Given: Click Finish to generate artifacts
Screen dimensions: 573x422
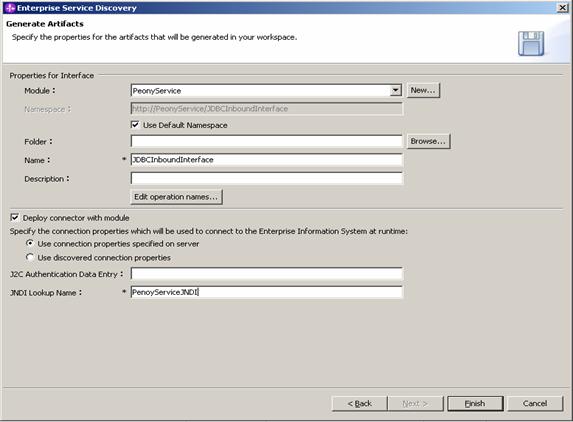Looking at the screenshot, I should click(x=475, y=403).
